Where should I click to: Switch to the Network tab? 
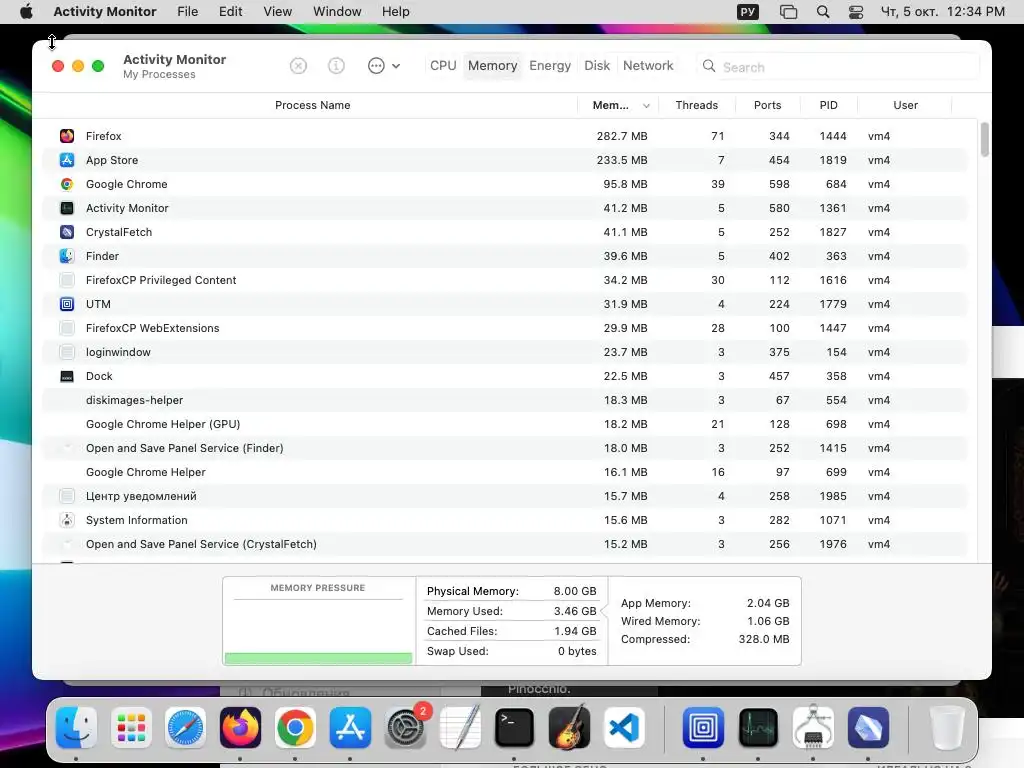point(648,66)
